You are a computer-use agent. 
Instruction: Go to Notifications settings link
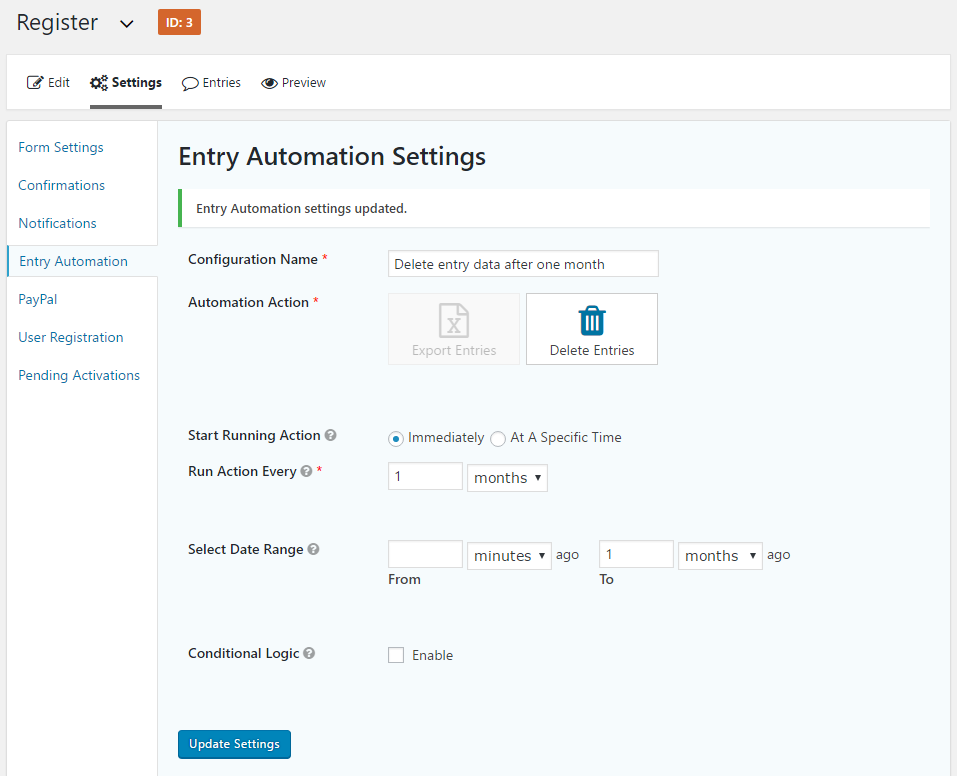[57, 223]
